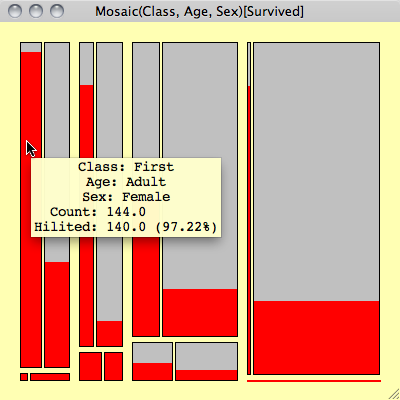Image resolution: width=400 pixels, height=400 pixels.
Task: Click gray area of Third-class adult female tile
Action: click(x=146, y=100)
